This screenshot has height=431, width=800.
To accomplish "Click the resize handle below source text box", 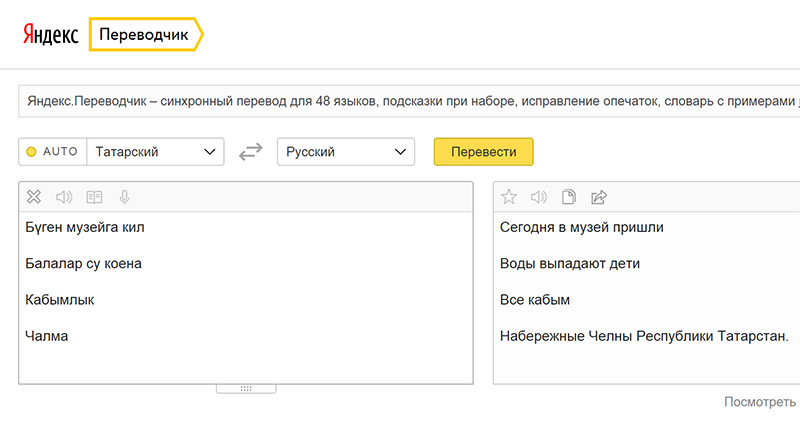I will [246, 389].
